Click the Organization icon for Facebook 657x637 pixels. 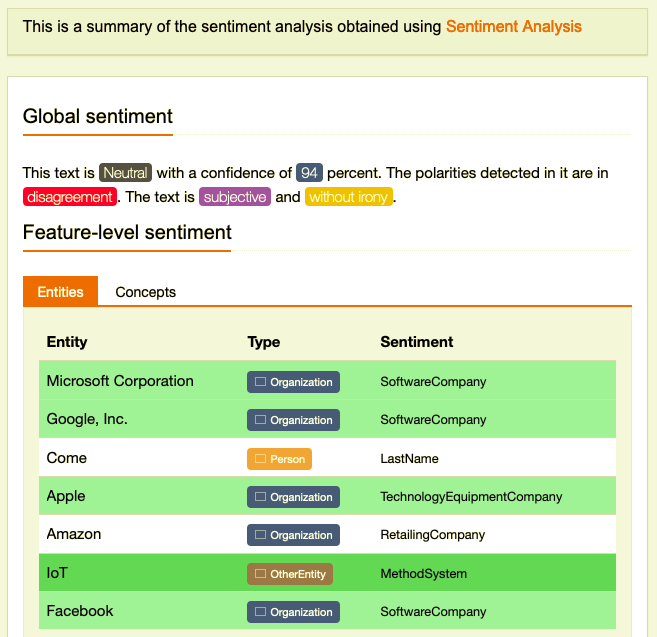click(x=260, y=612)
